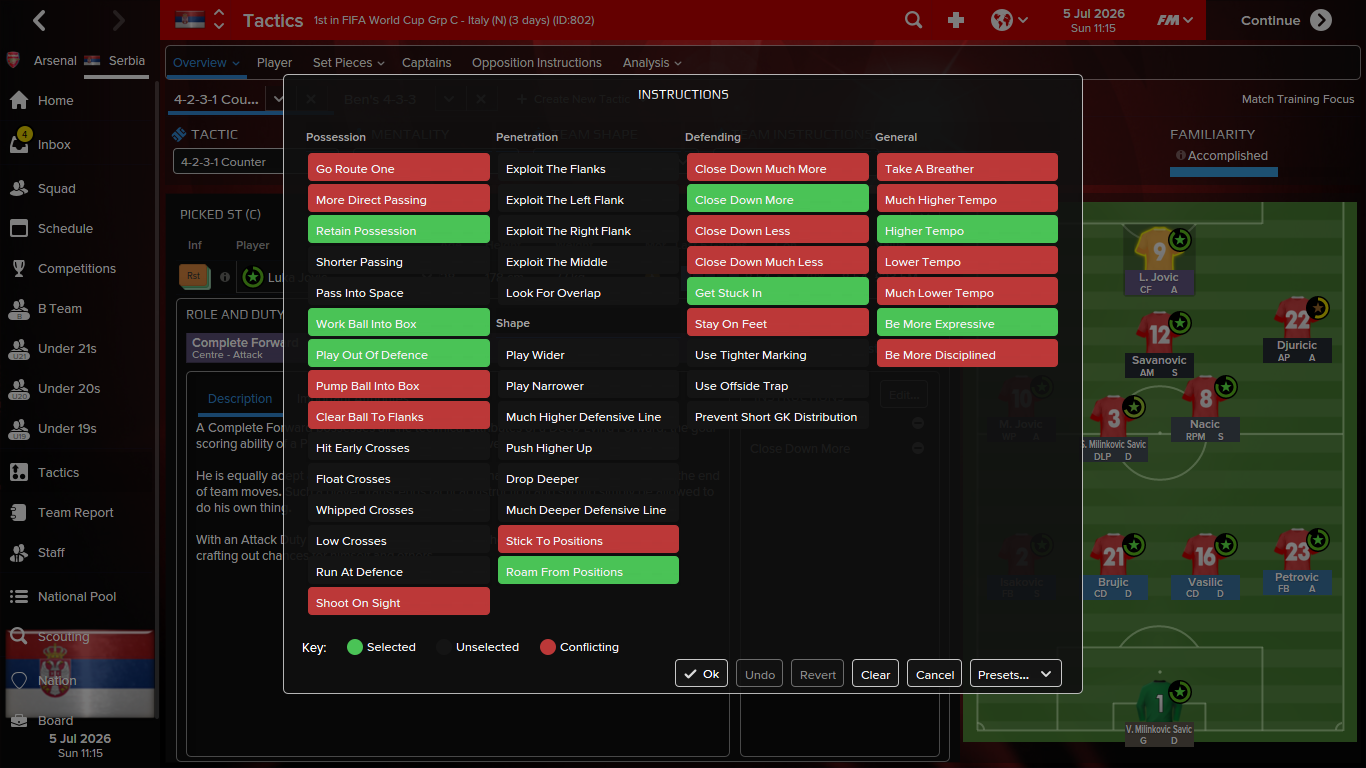
Task: Click the Familiarity progress bar
Action: pyautogui.click(x=1223, y=172)
